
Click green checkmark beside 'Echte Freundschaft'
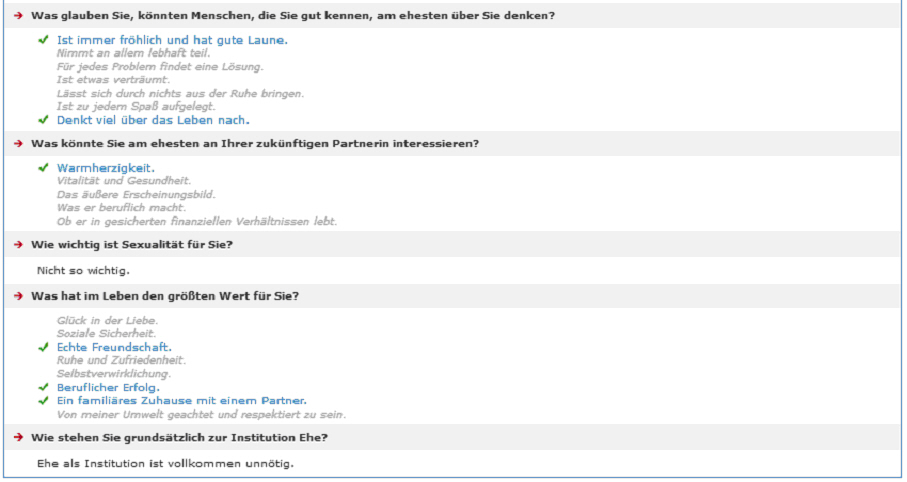[43, 347]
